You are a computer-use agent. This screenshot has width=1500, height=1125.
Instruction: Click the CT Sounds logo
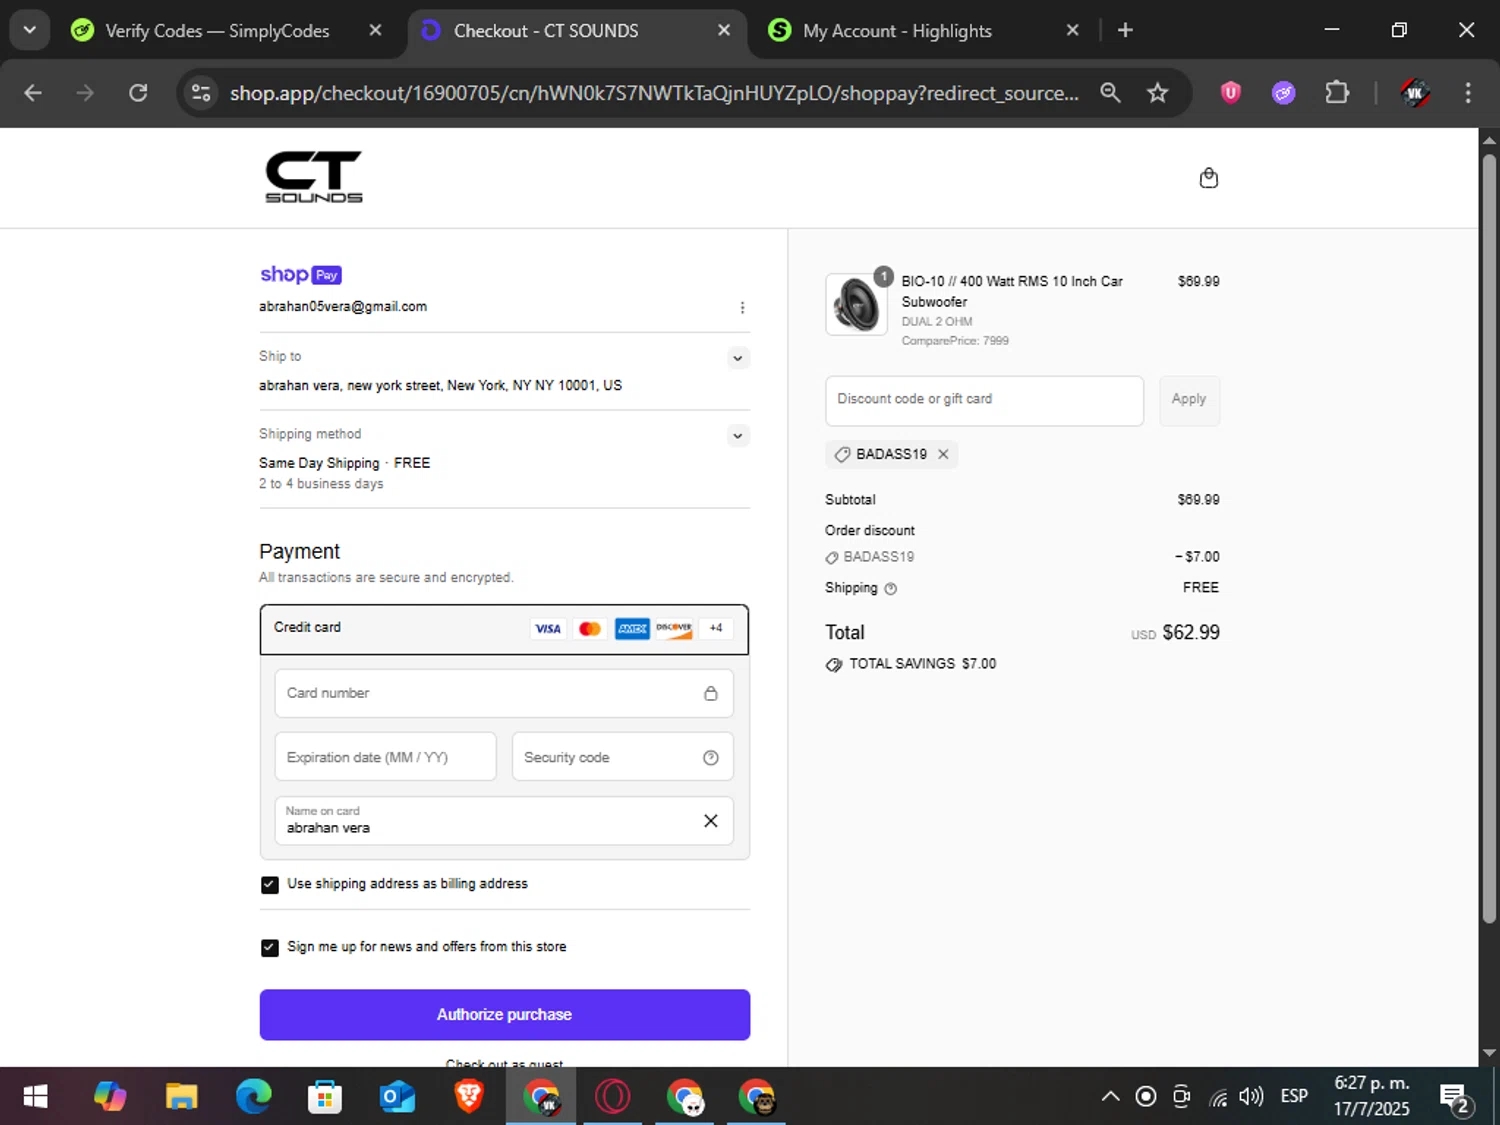pyautogui.click(x=314, y=177)
